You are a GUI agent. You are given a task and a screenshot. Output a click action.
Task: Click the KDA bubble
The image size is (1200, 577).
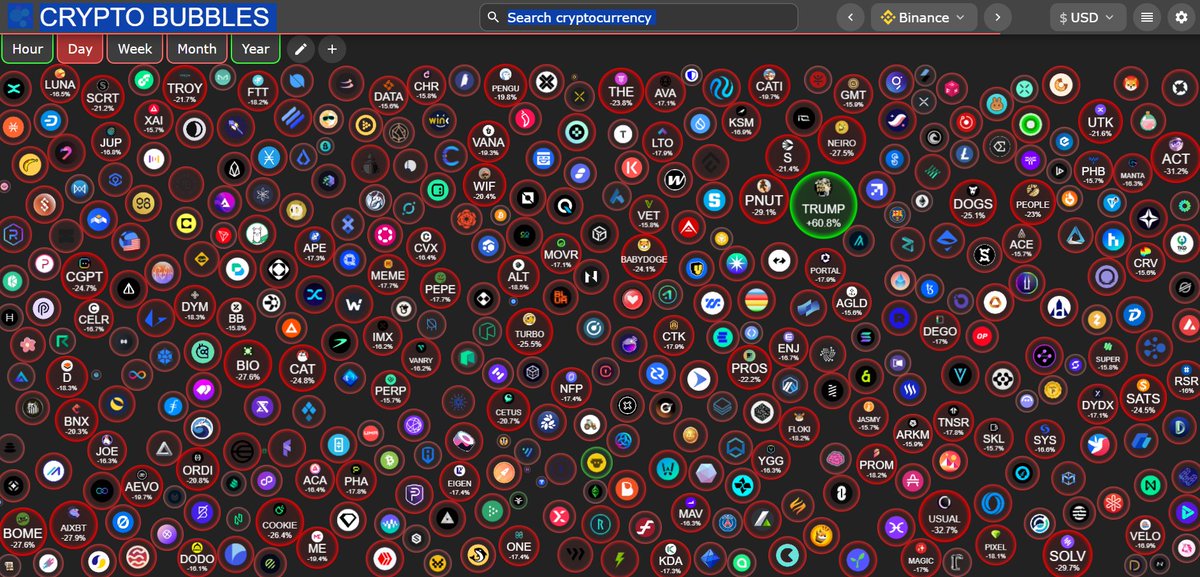(671, 559)
